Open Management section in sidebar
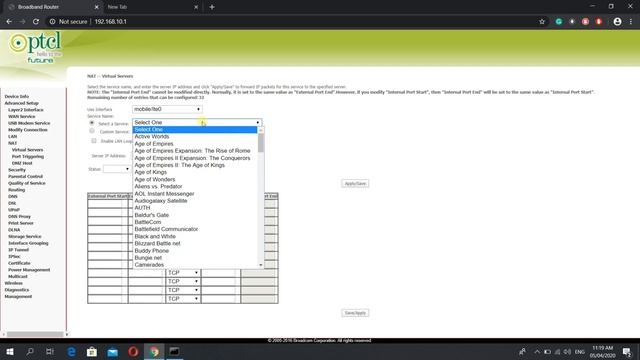Image resolution: width=640 pixels, height=360 pixels. pyautogui.click(x=18, y=296)
